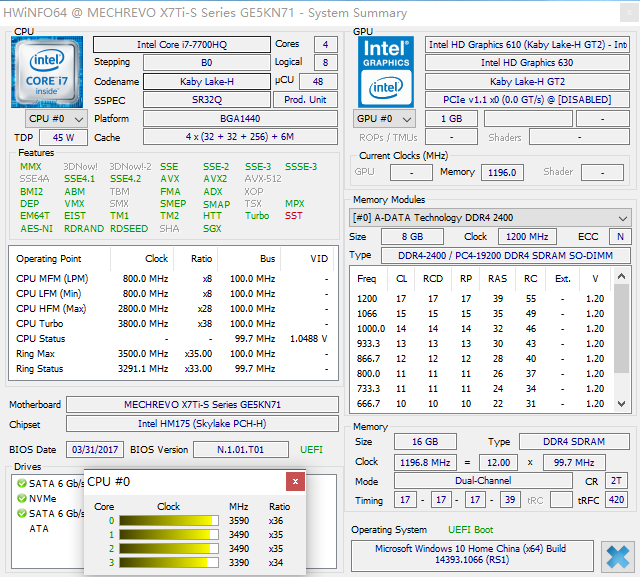
Task: Click the third SATA drive status icon
Action: click(x=21, y=513)
